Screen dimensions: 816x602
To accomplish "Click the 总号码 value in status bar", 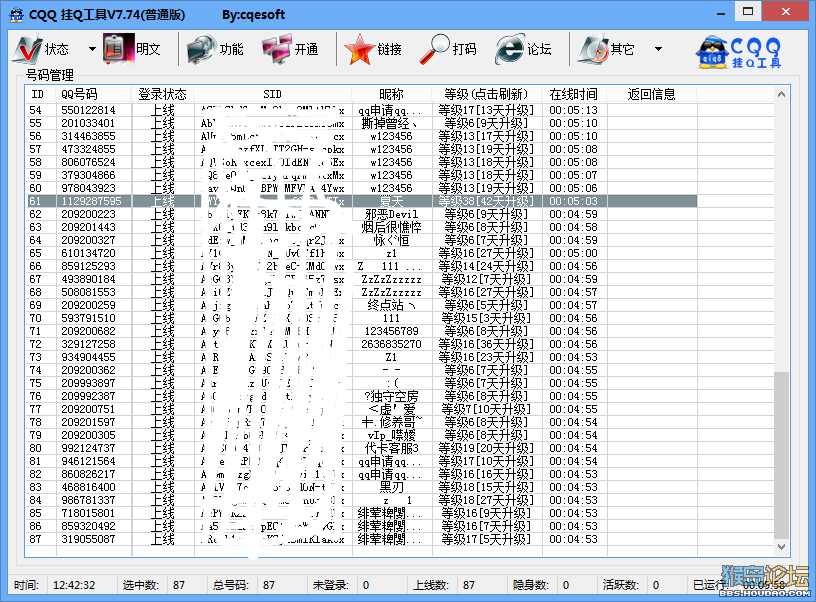I will tap(269, 585).
